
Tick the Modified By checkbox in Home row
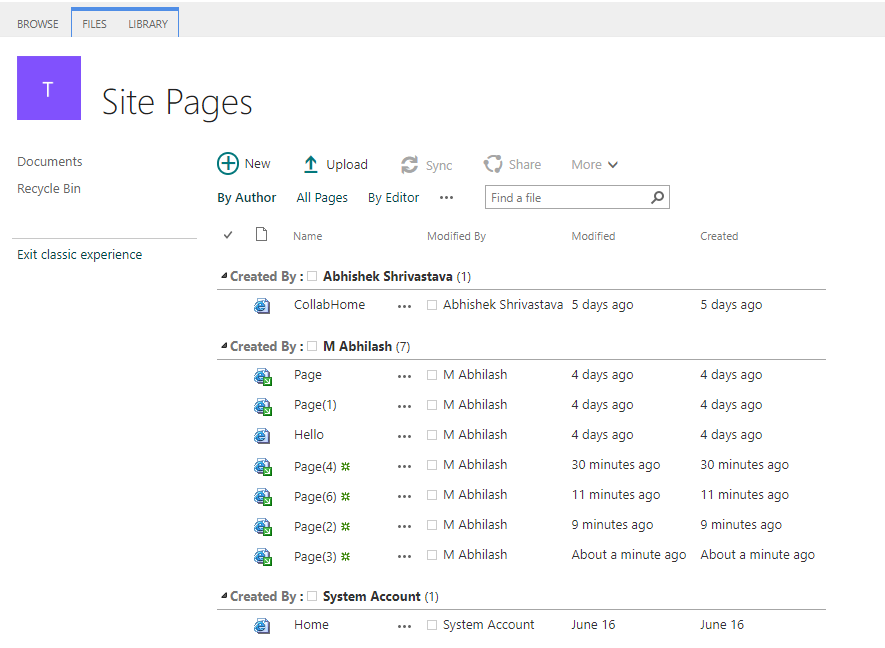432,625
